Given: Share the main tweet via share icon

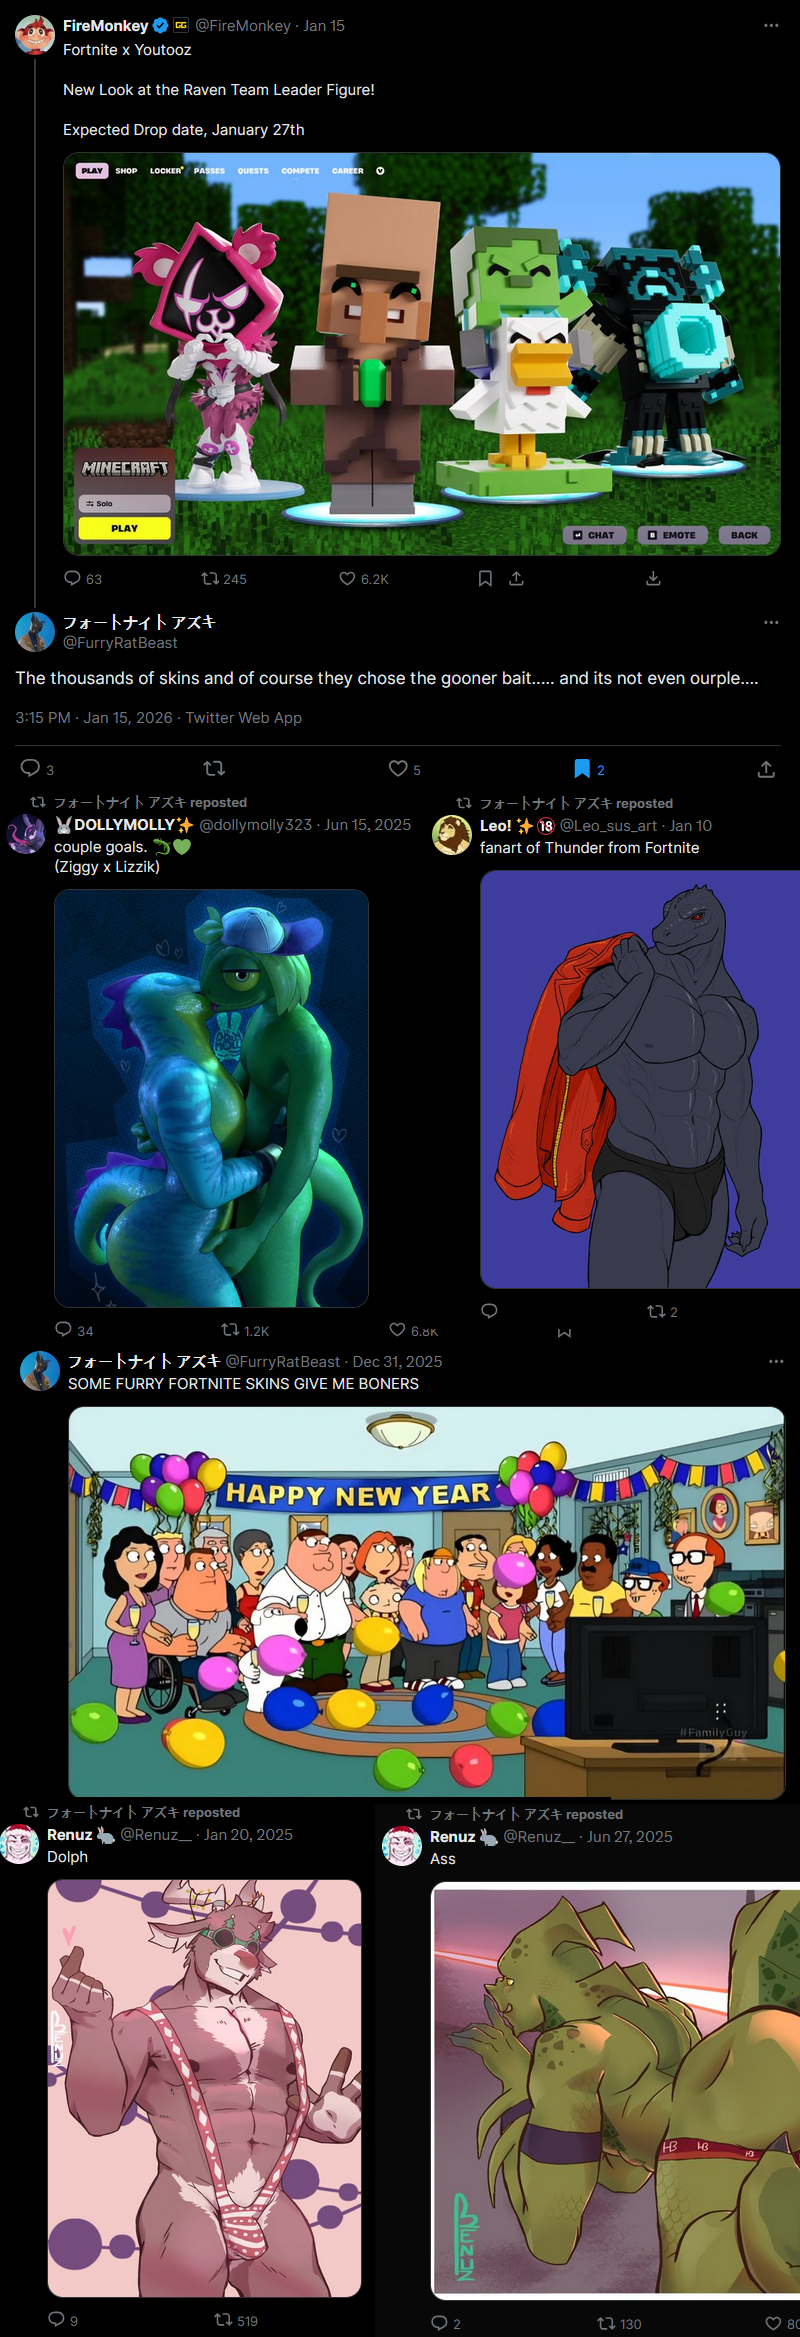Looking at the screenshot, I should point(766,768).
